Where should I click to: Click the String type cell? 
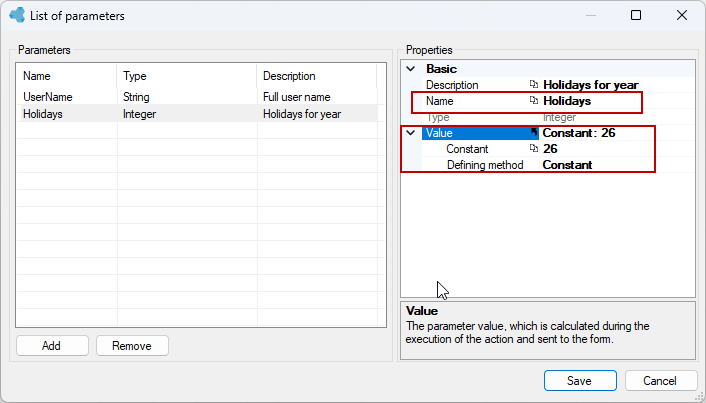136,97
